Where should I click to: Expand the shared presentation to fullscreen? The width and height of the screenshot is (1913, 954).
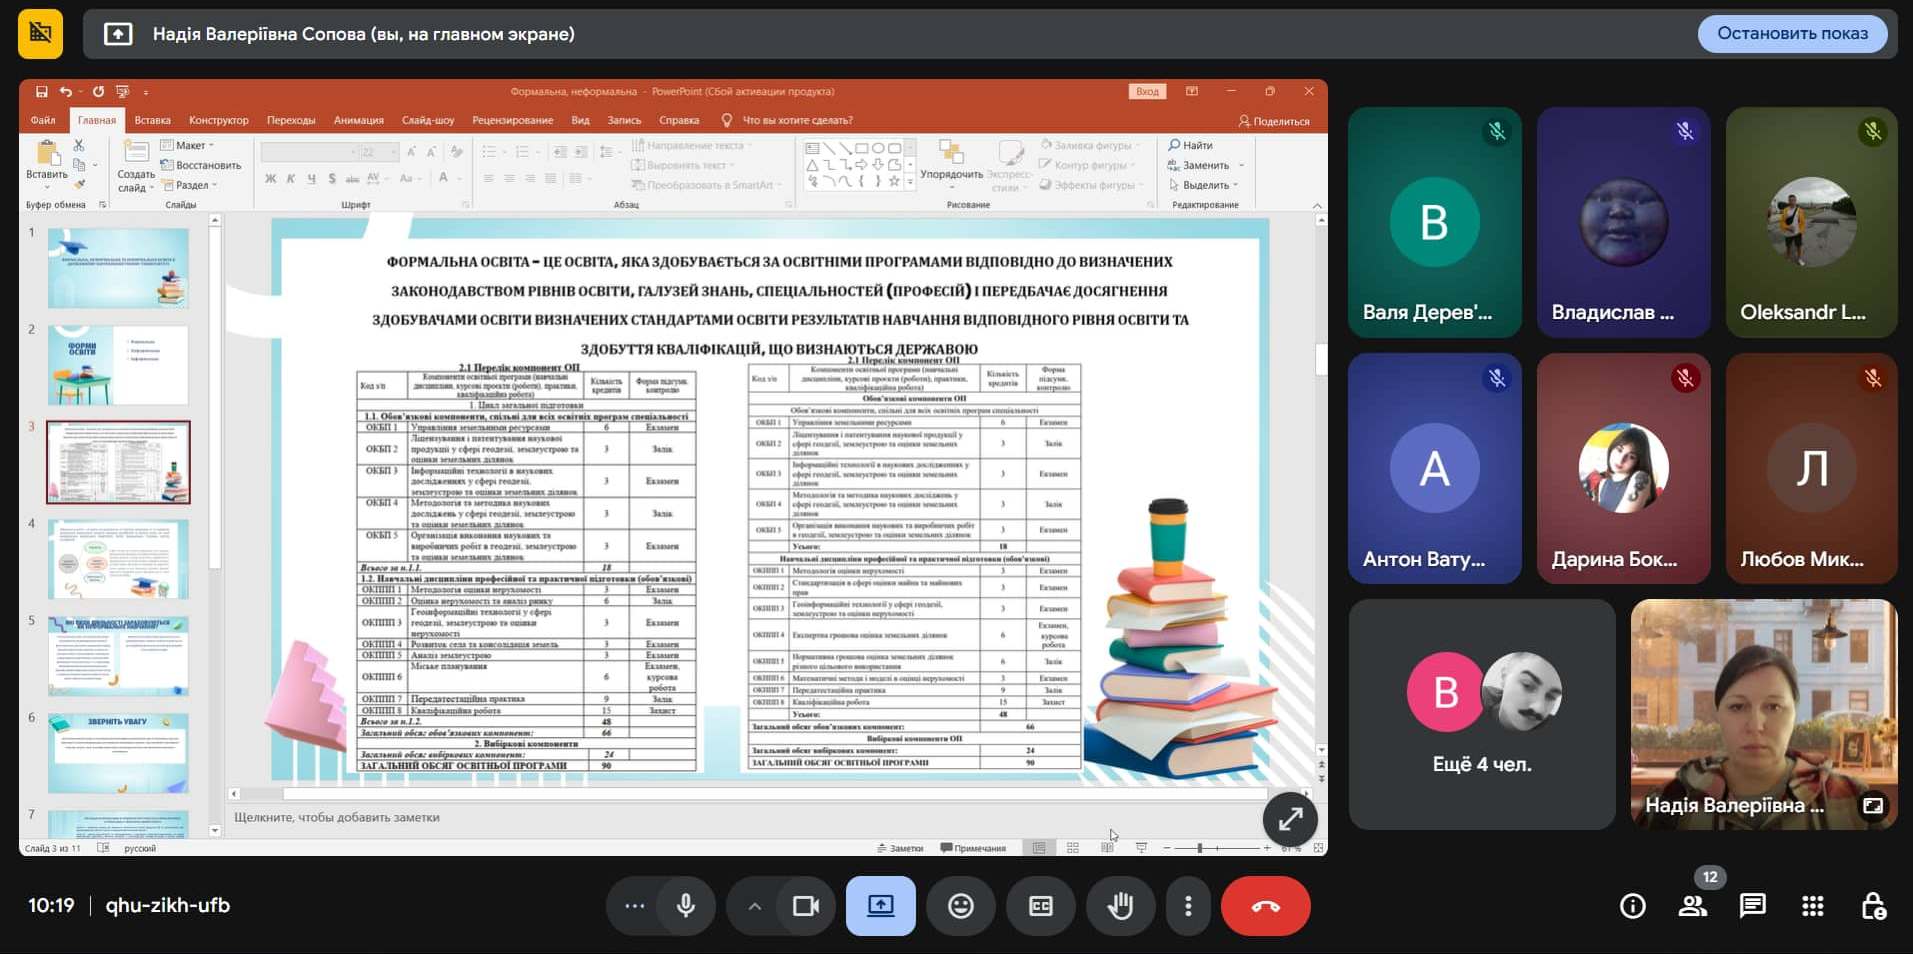pos(1290,819)
